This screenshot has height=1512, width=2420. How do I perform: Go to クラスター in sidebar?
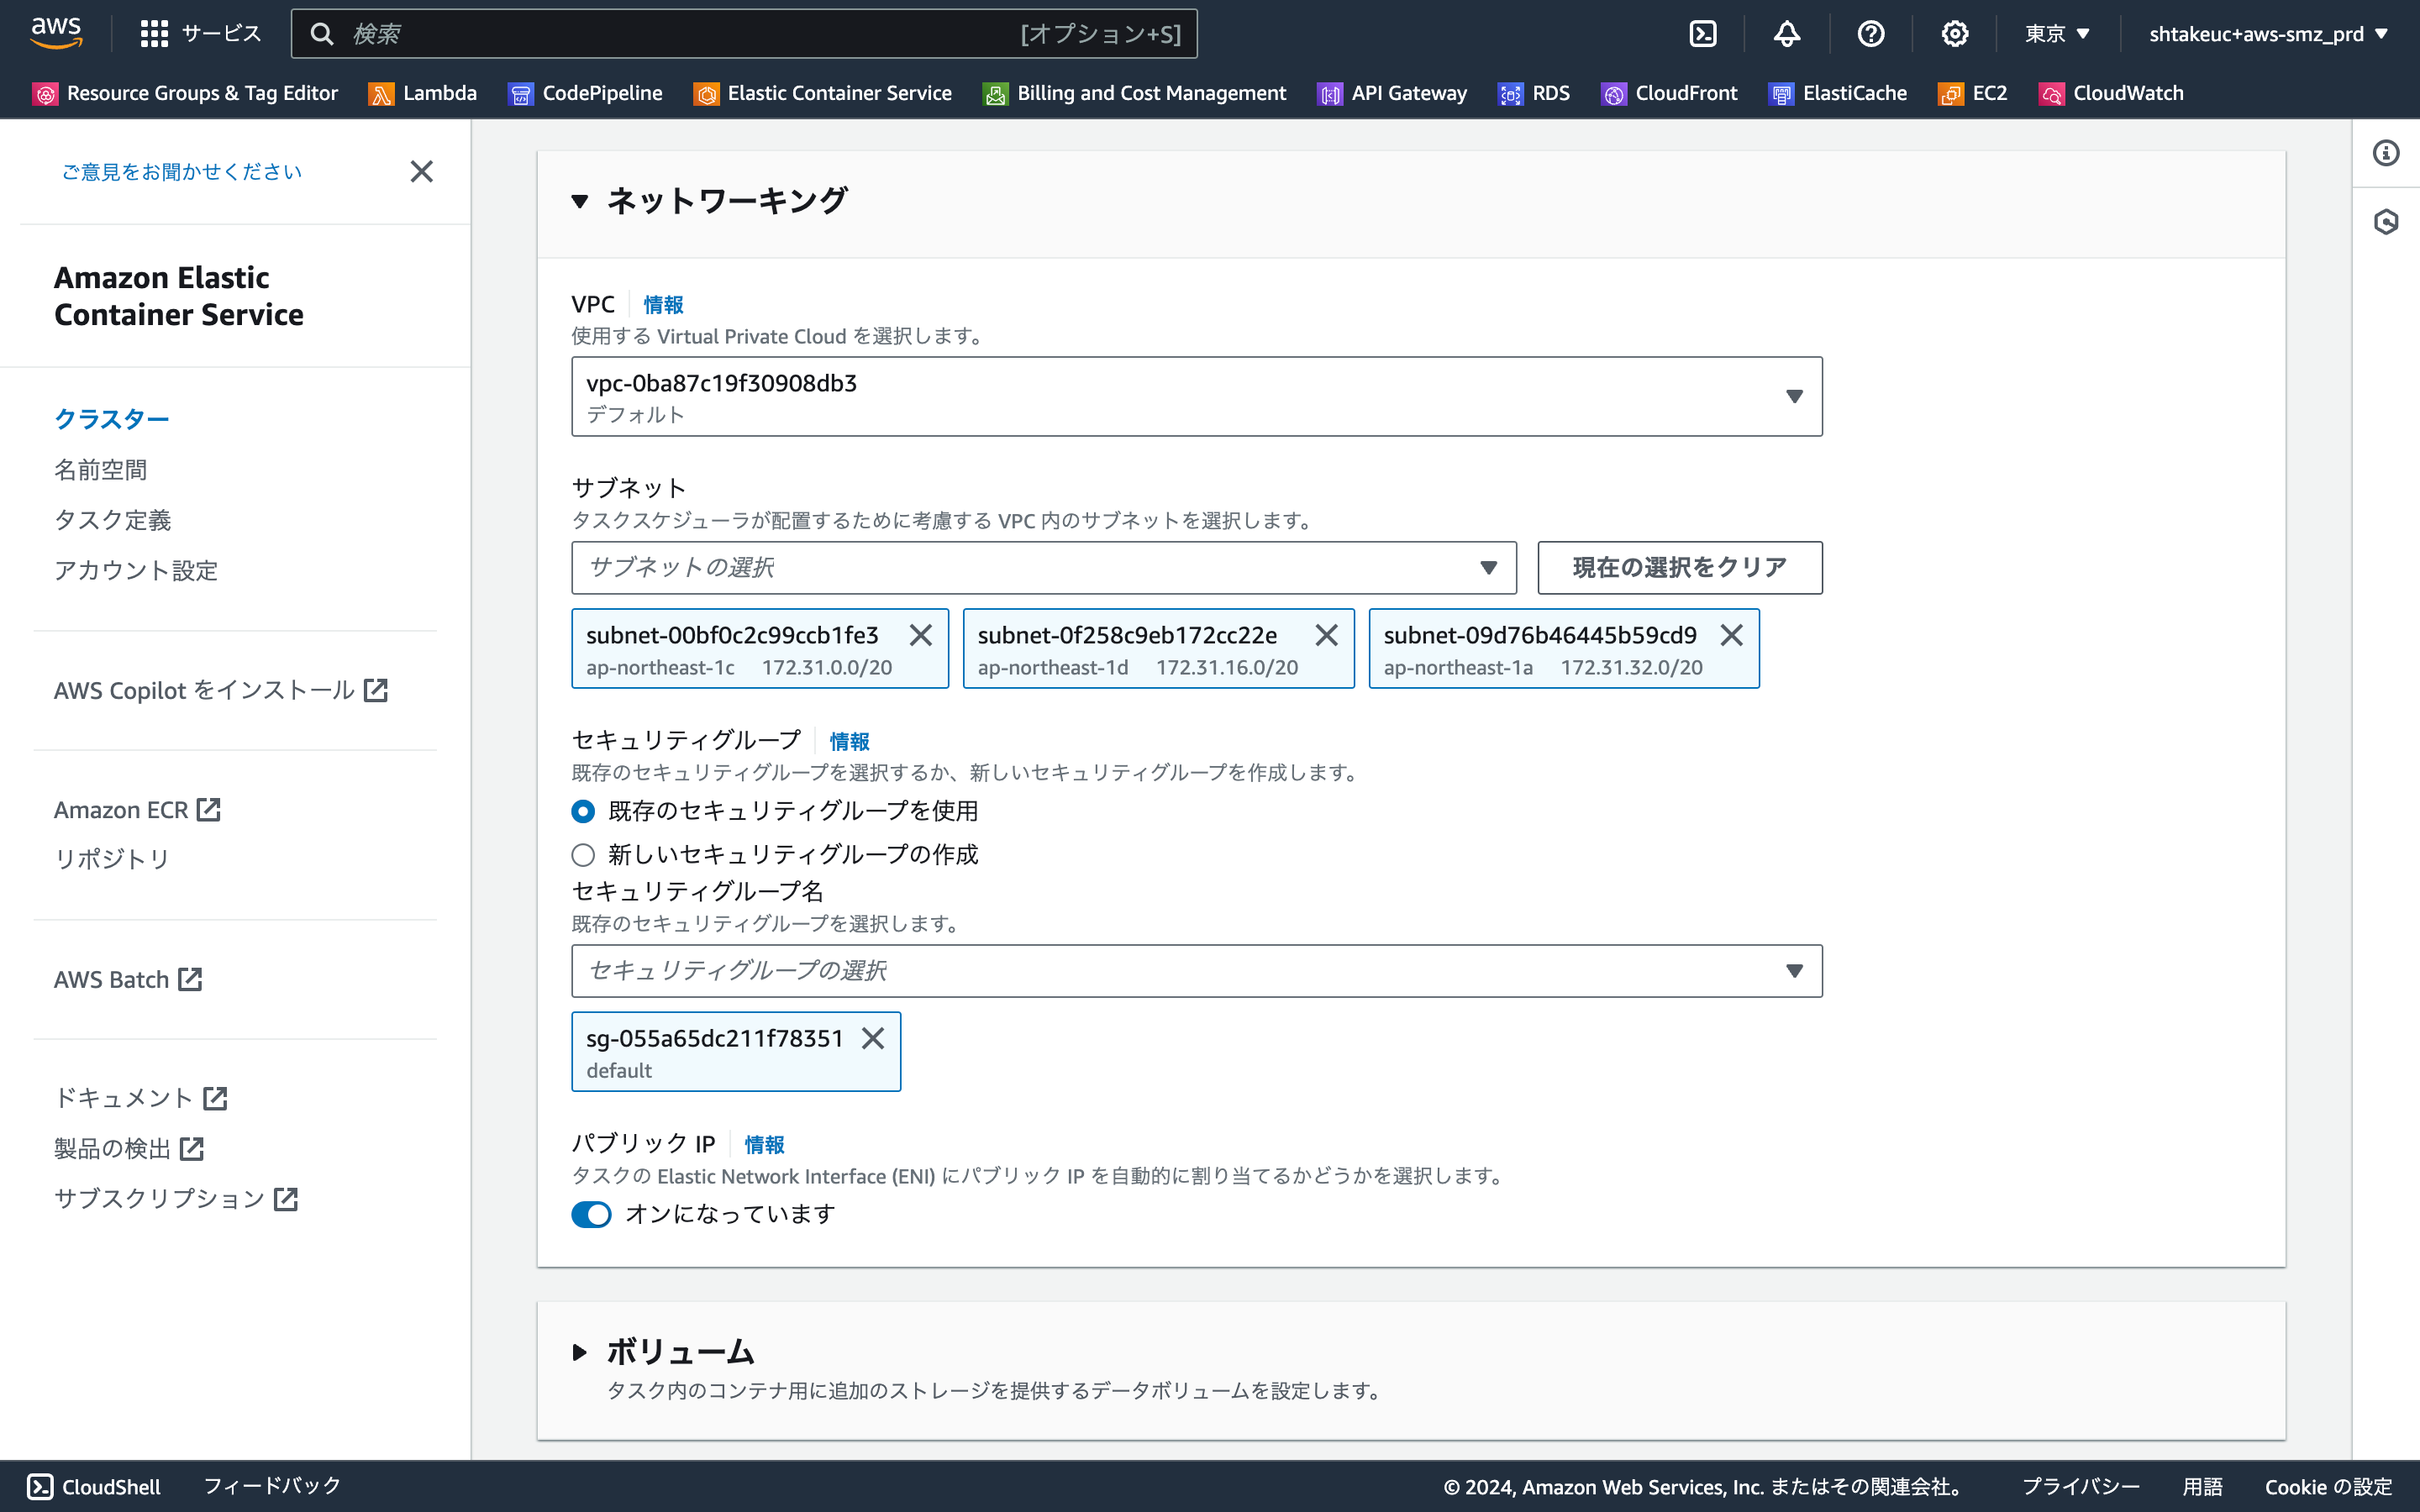(112, 418)
